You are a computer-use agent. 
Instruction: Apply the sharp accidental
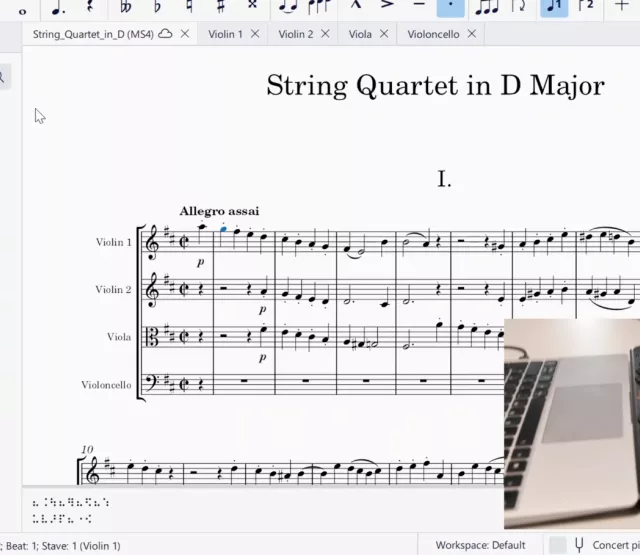220,6
